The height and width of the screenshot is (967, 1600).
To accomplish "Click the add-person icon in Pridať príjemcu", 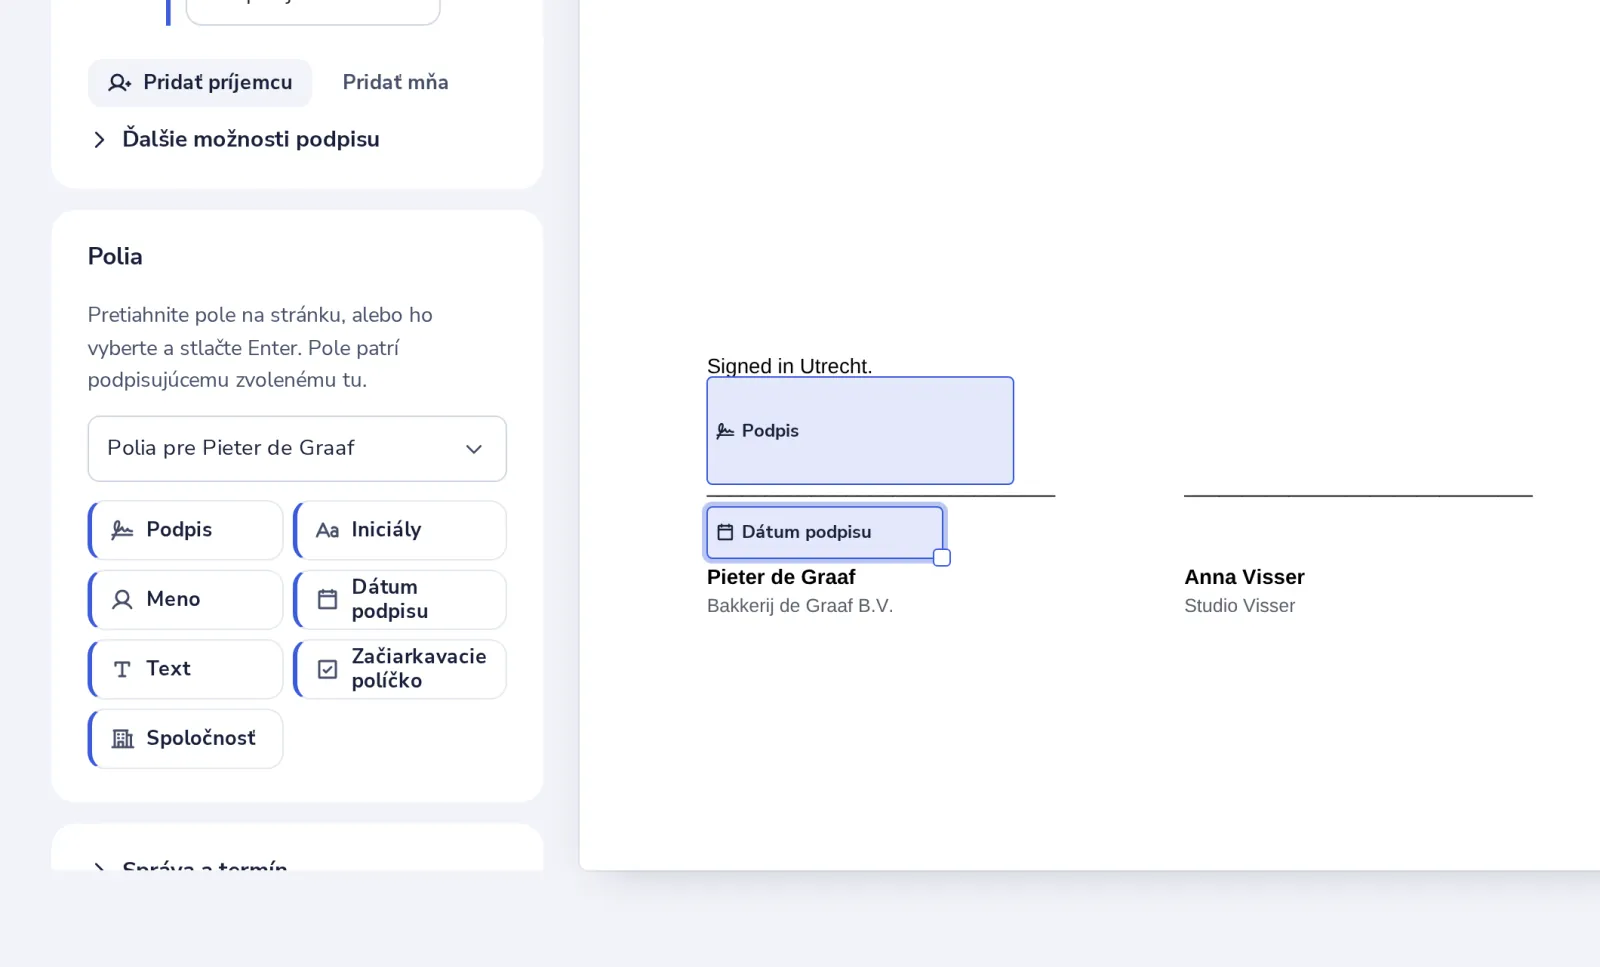I will pyautogui.click(x=120, y=83).
